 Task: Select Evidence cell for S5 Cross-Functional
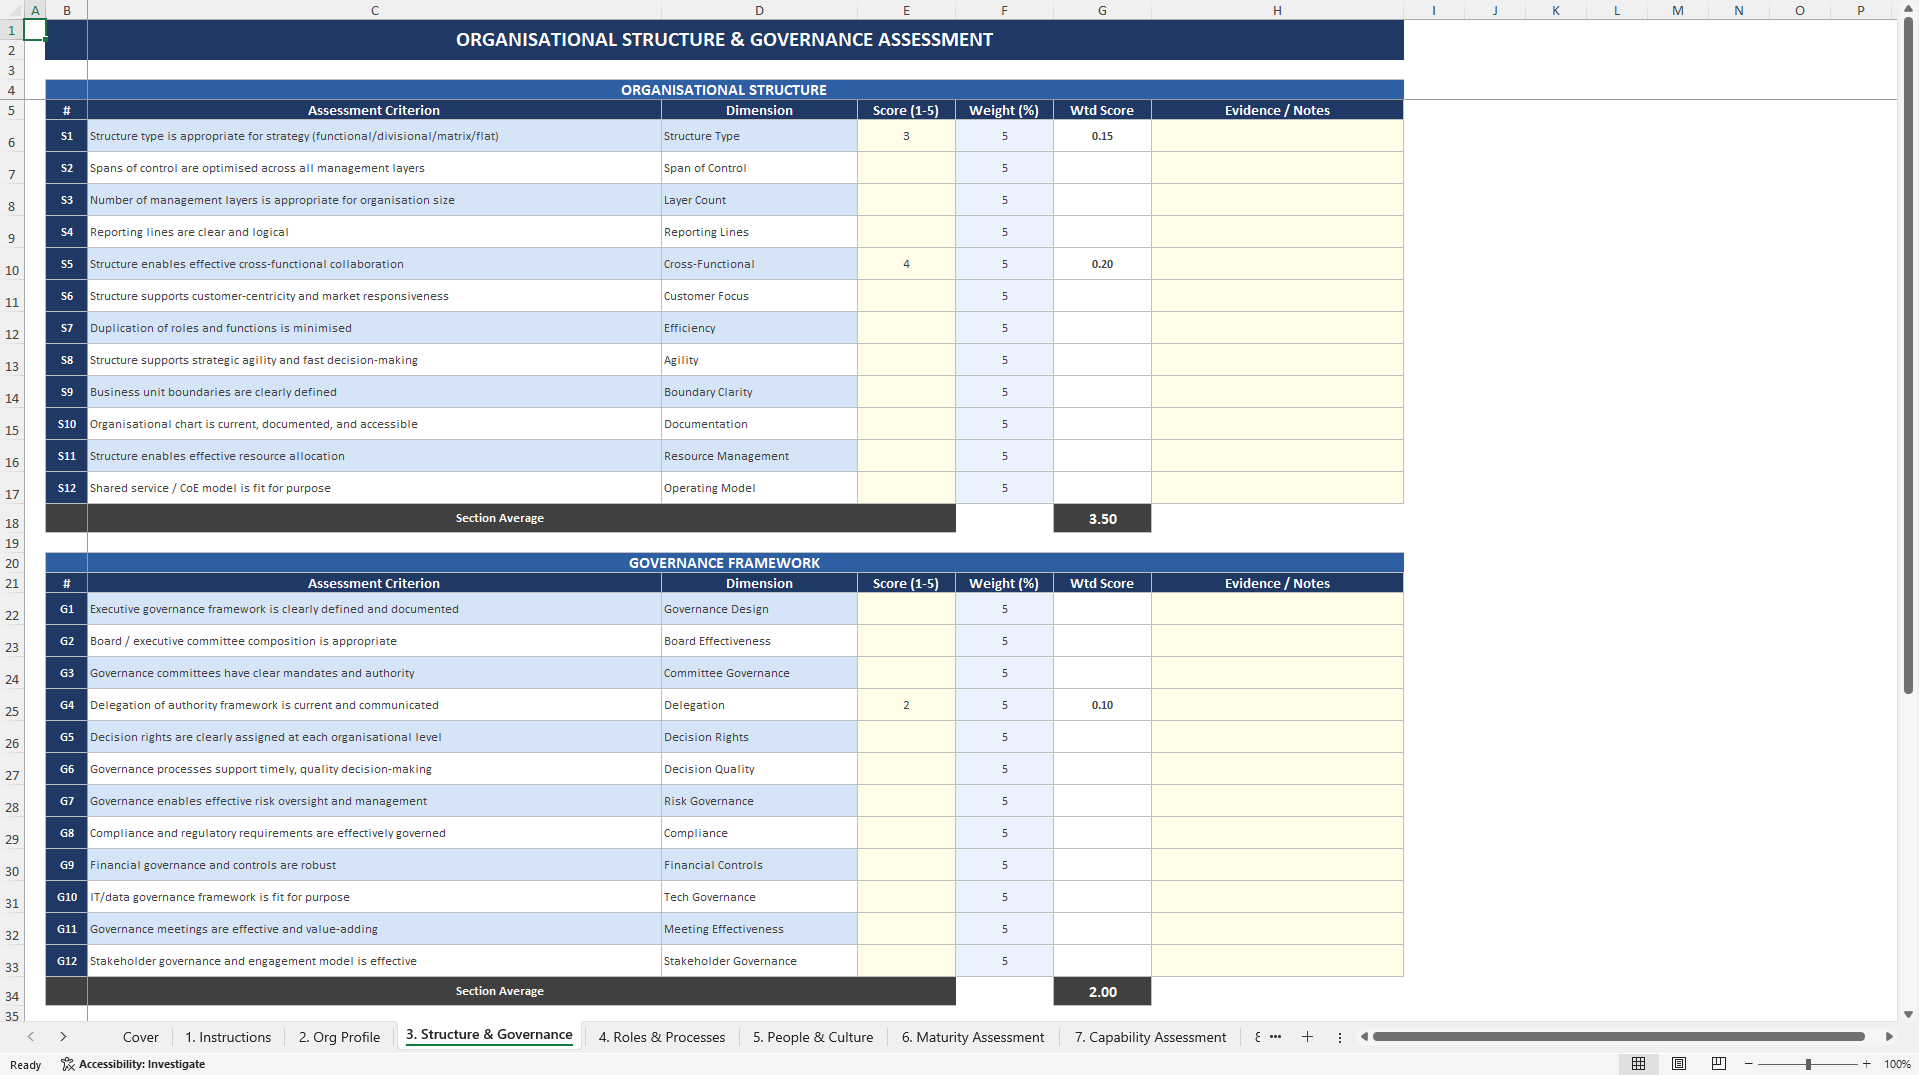(x=1277, y=264)
